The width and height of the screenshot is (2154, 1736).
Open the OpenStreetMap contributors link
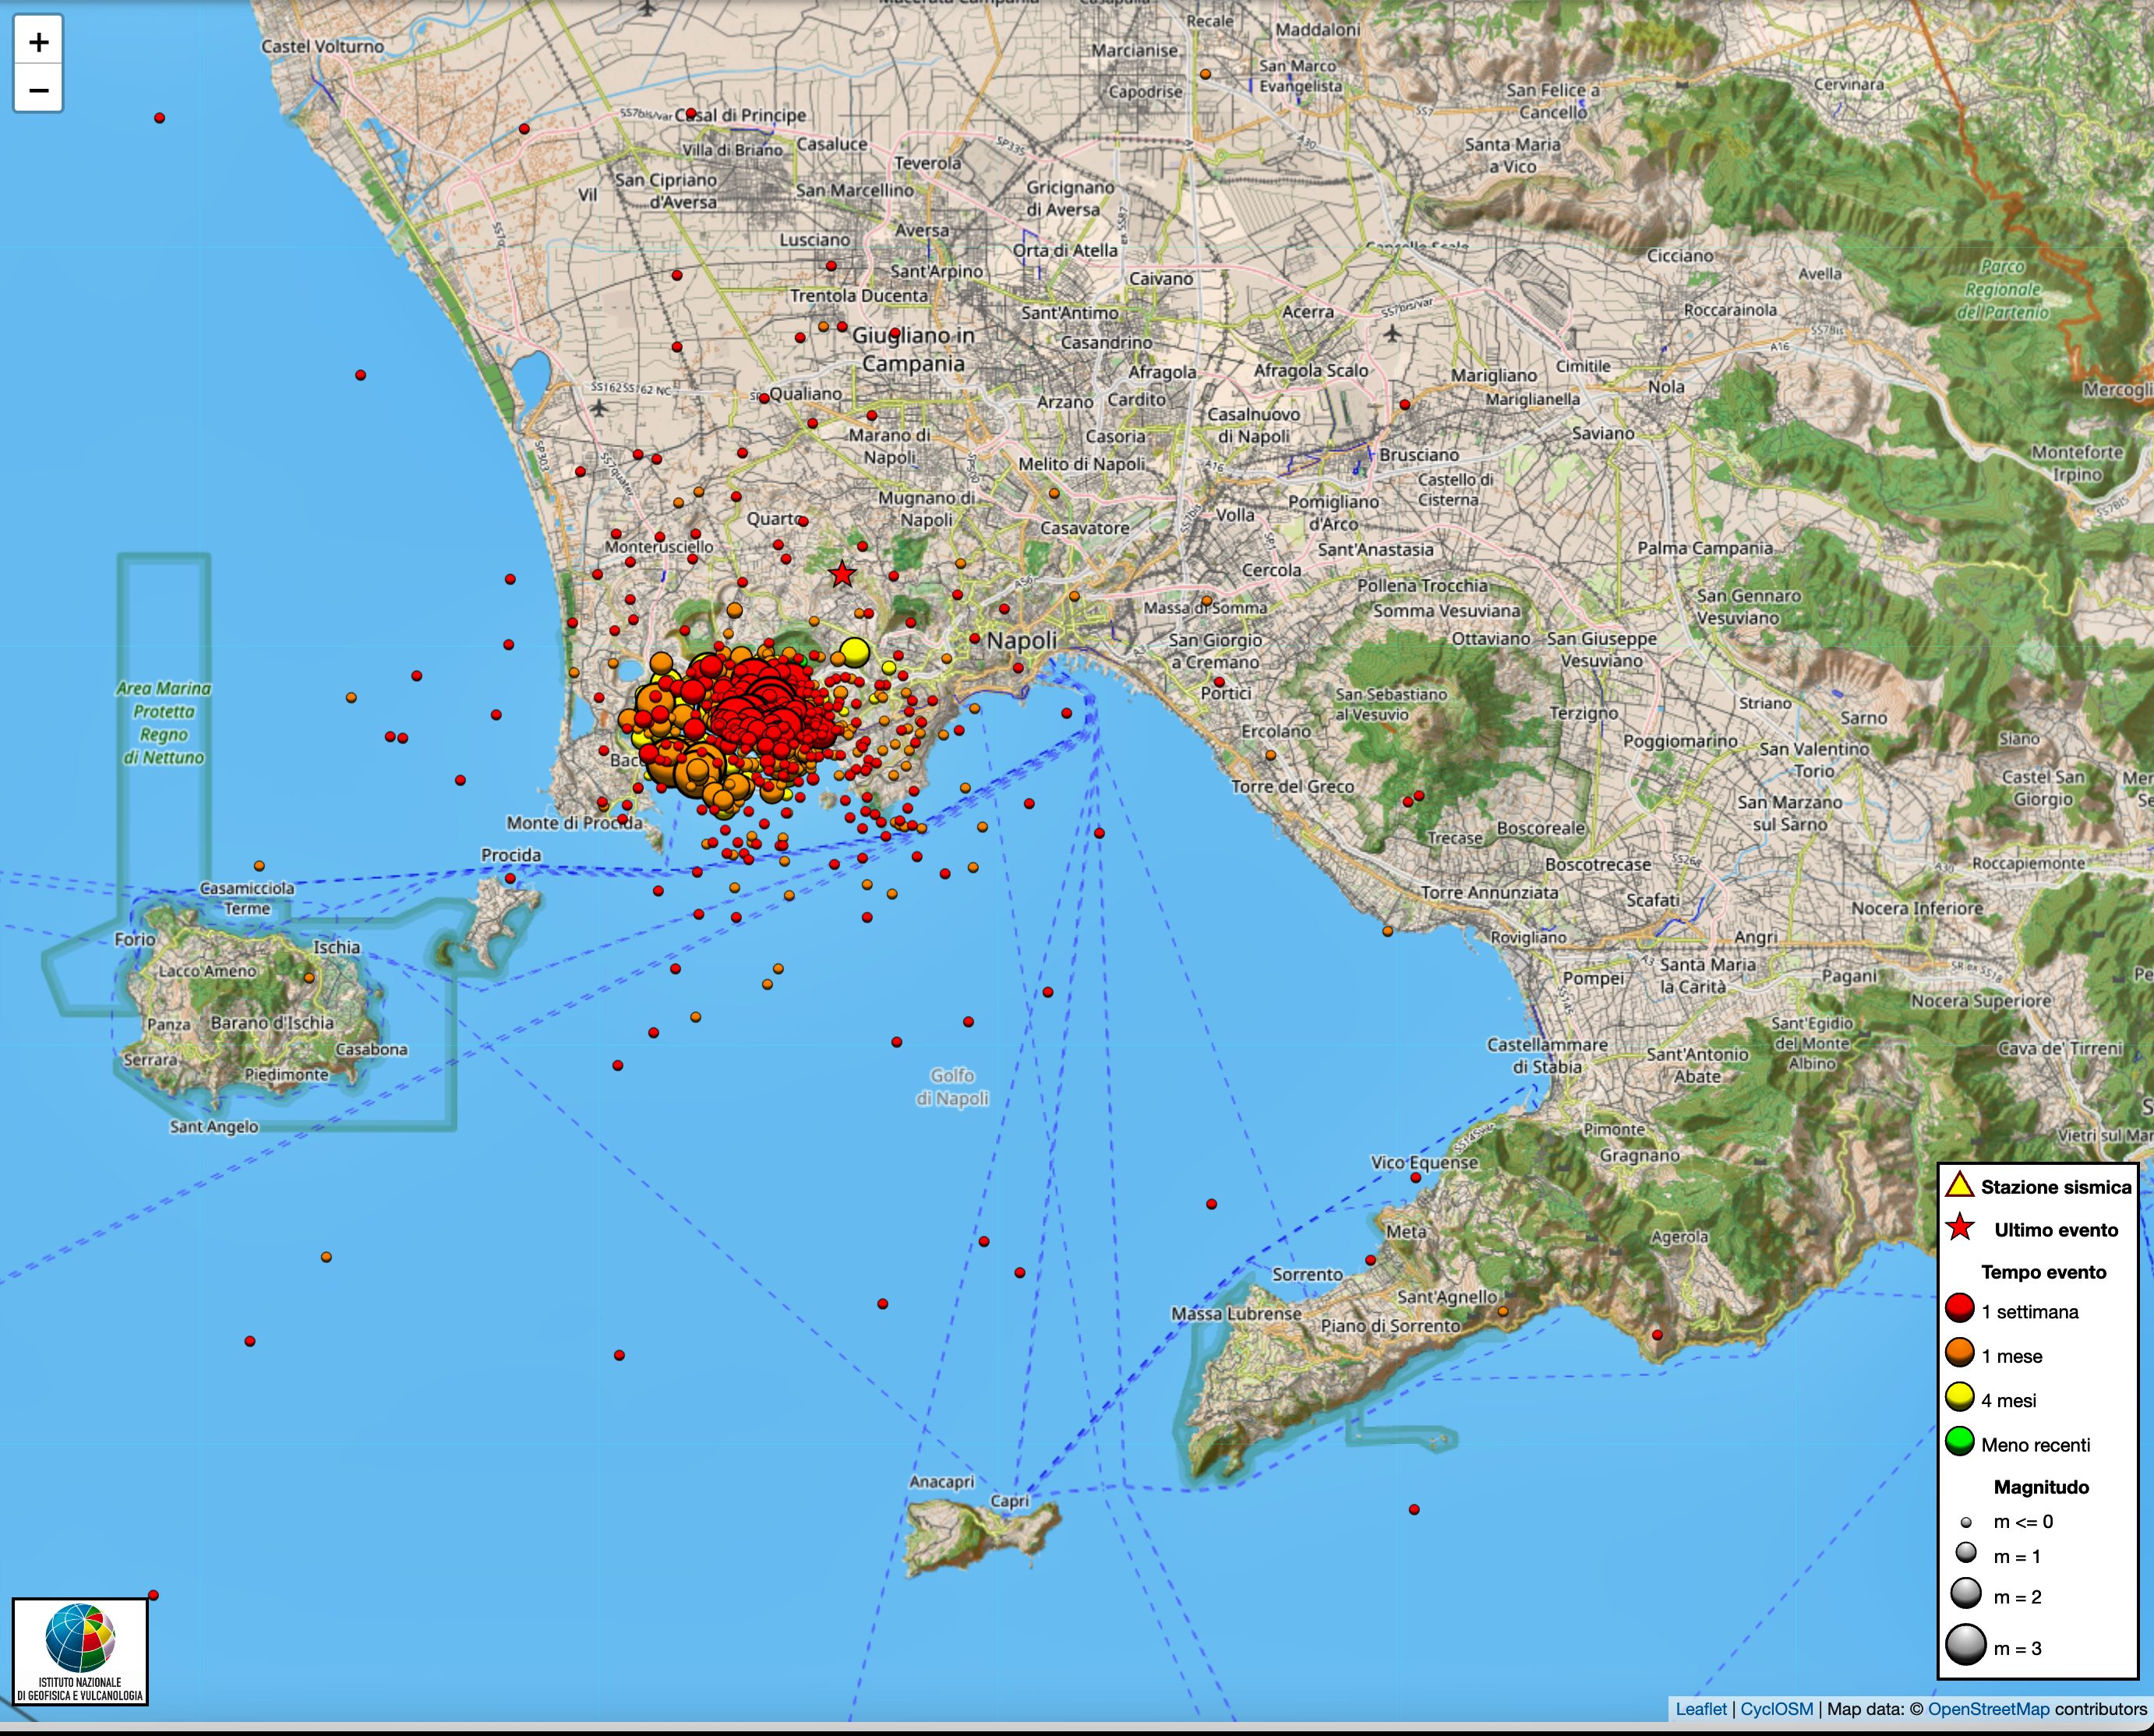(x=1987, y=1709)
